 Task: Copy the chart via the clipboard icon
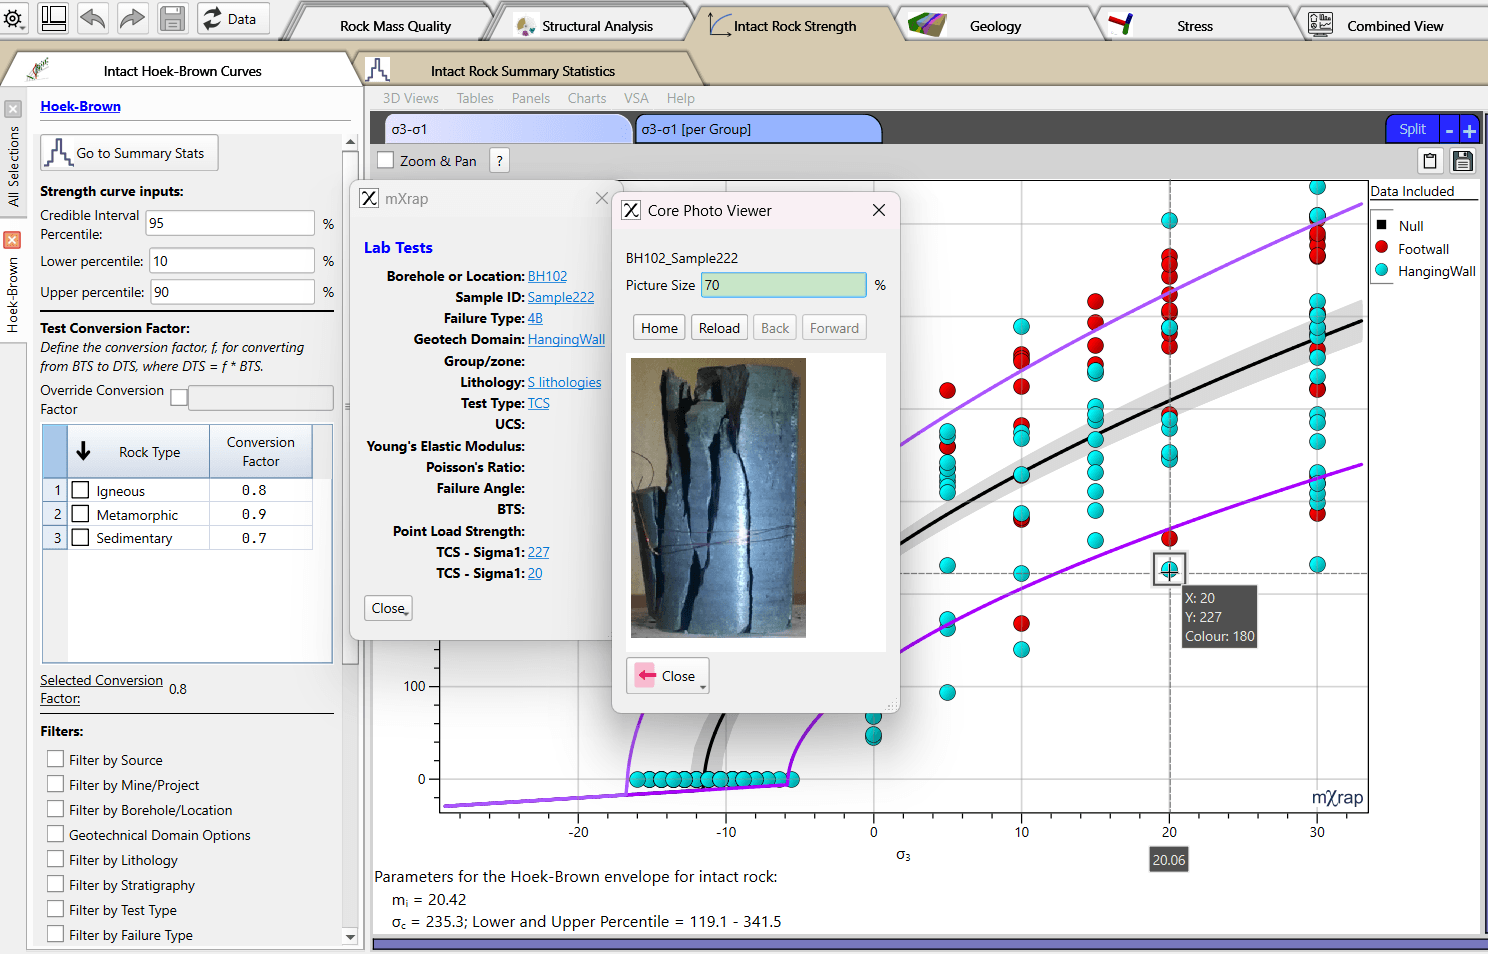pyautogui.click(x=1430, y=160)
